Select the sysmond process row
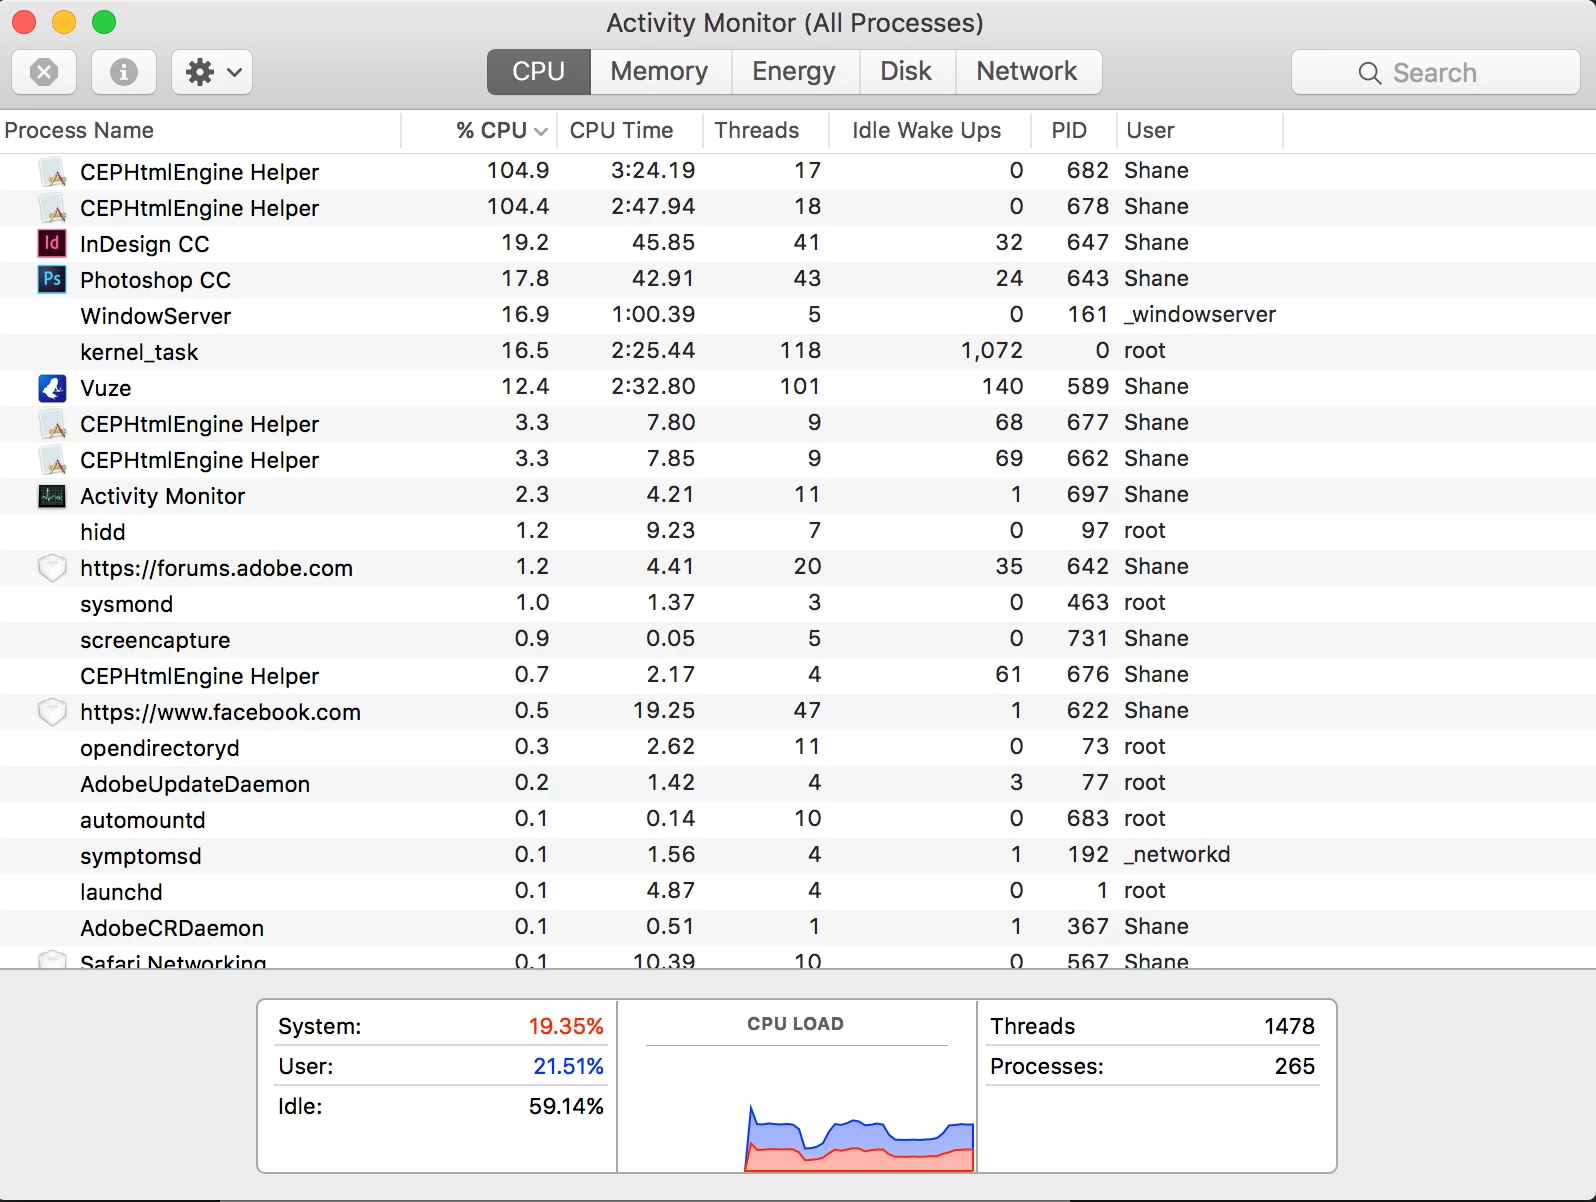Image resolution: width=1596 pixels, height=1202 pixels. (798, 604)
